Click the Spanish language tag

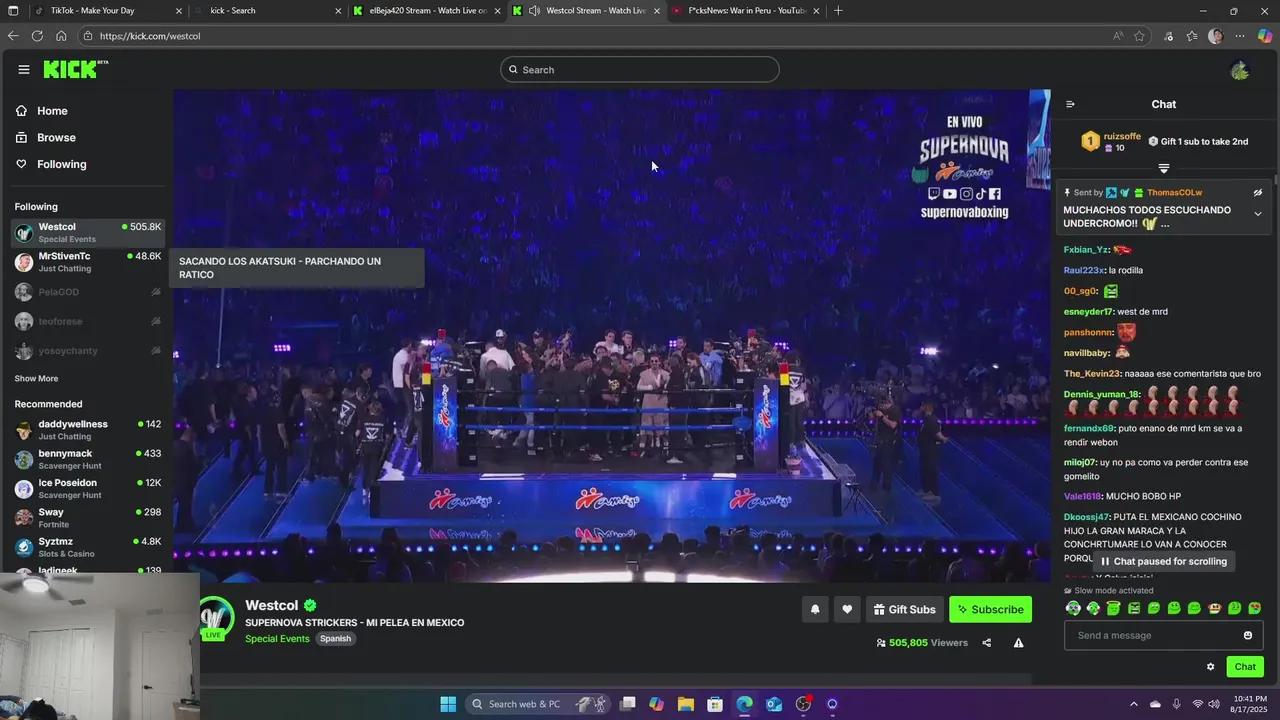(x=335, y=639)
